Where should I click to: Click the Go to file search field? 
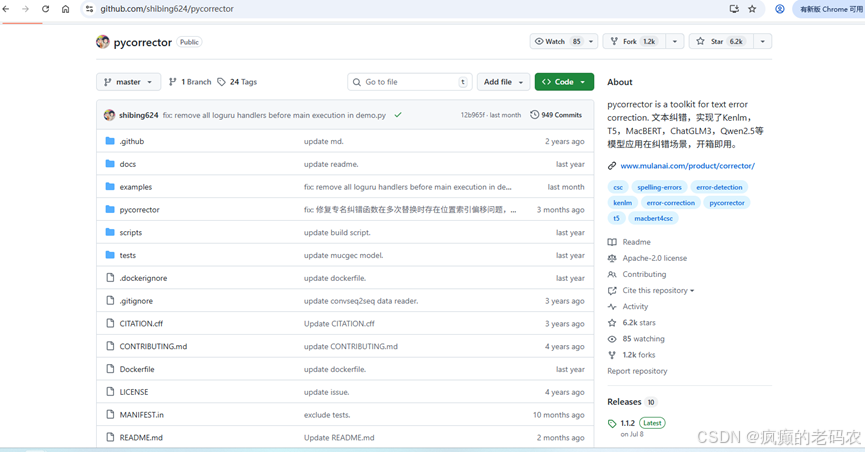(x=410, y=82)
